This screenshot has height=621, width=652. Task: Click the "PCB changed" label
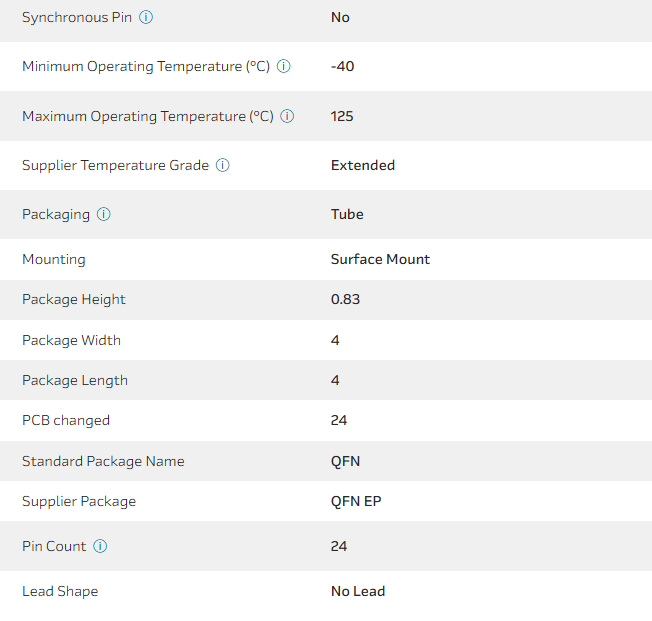(66, 420)
